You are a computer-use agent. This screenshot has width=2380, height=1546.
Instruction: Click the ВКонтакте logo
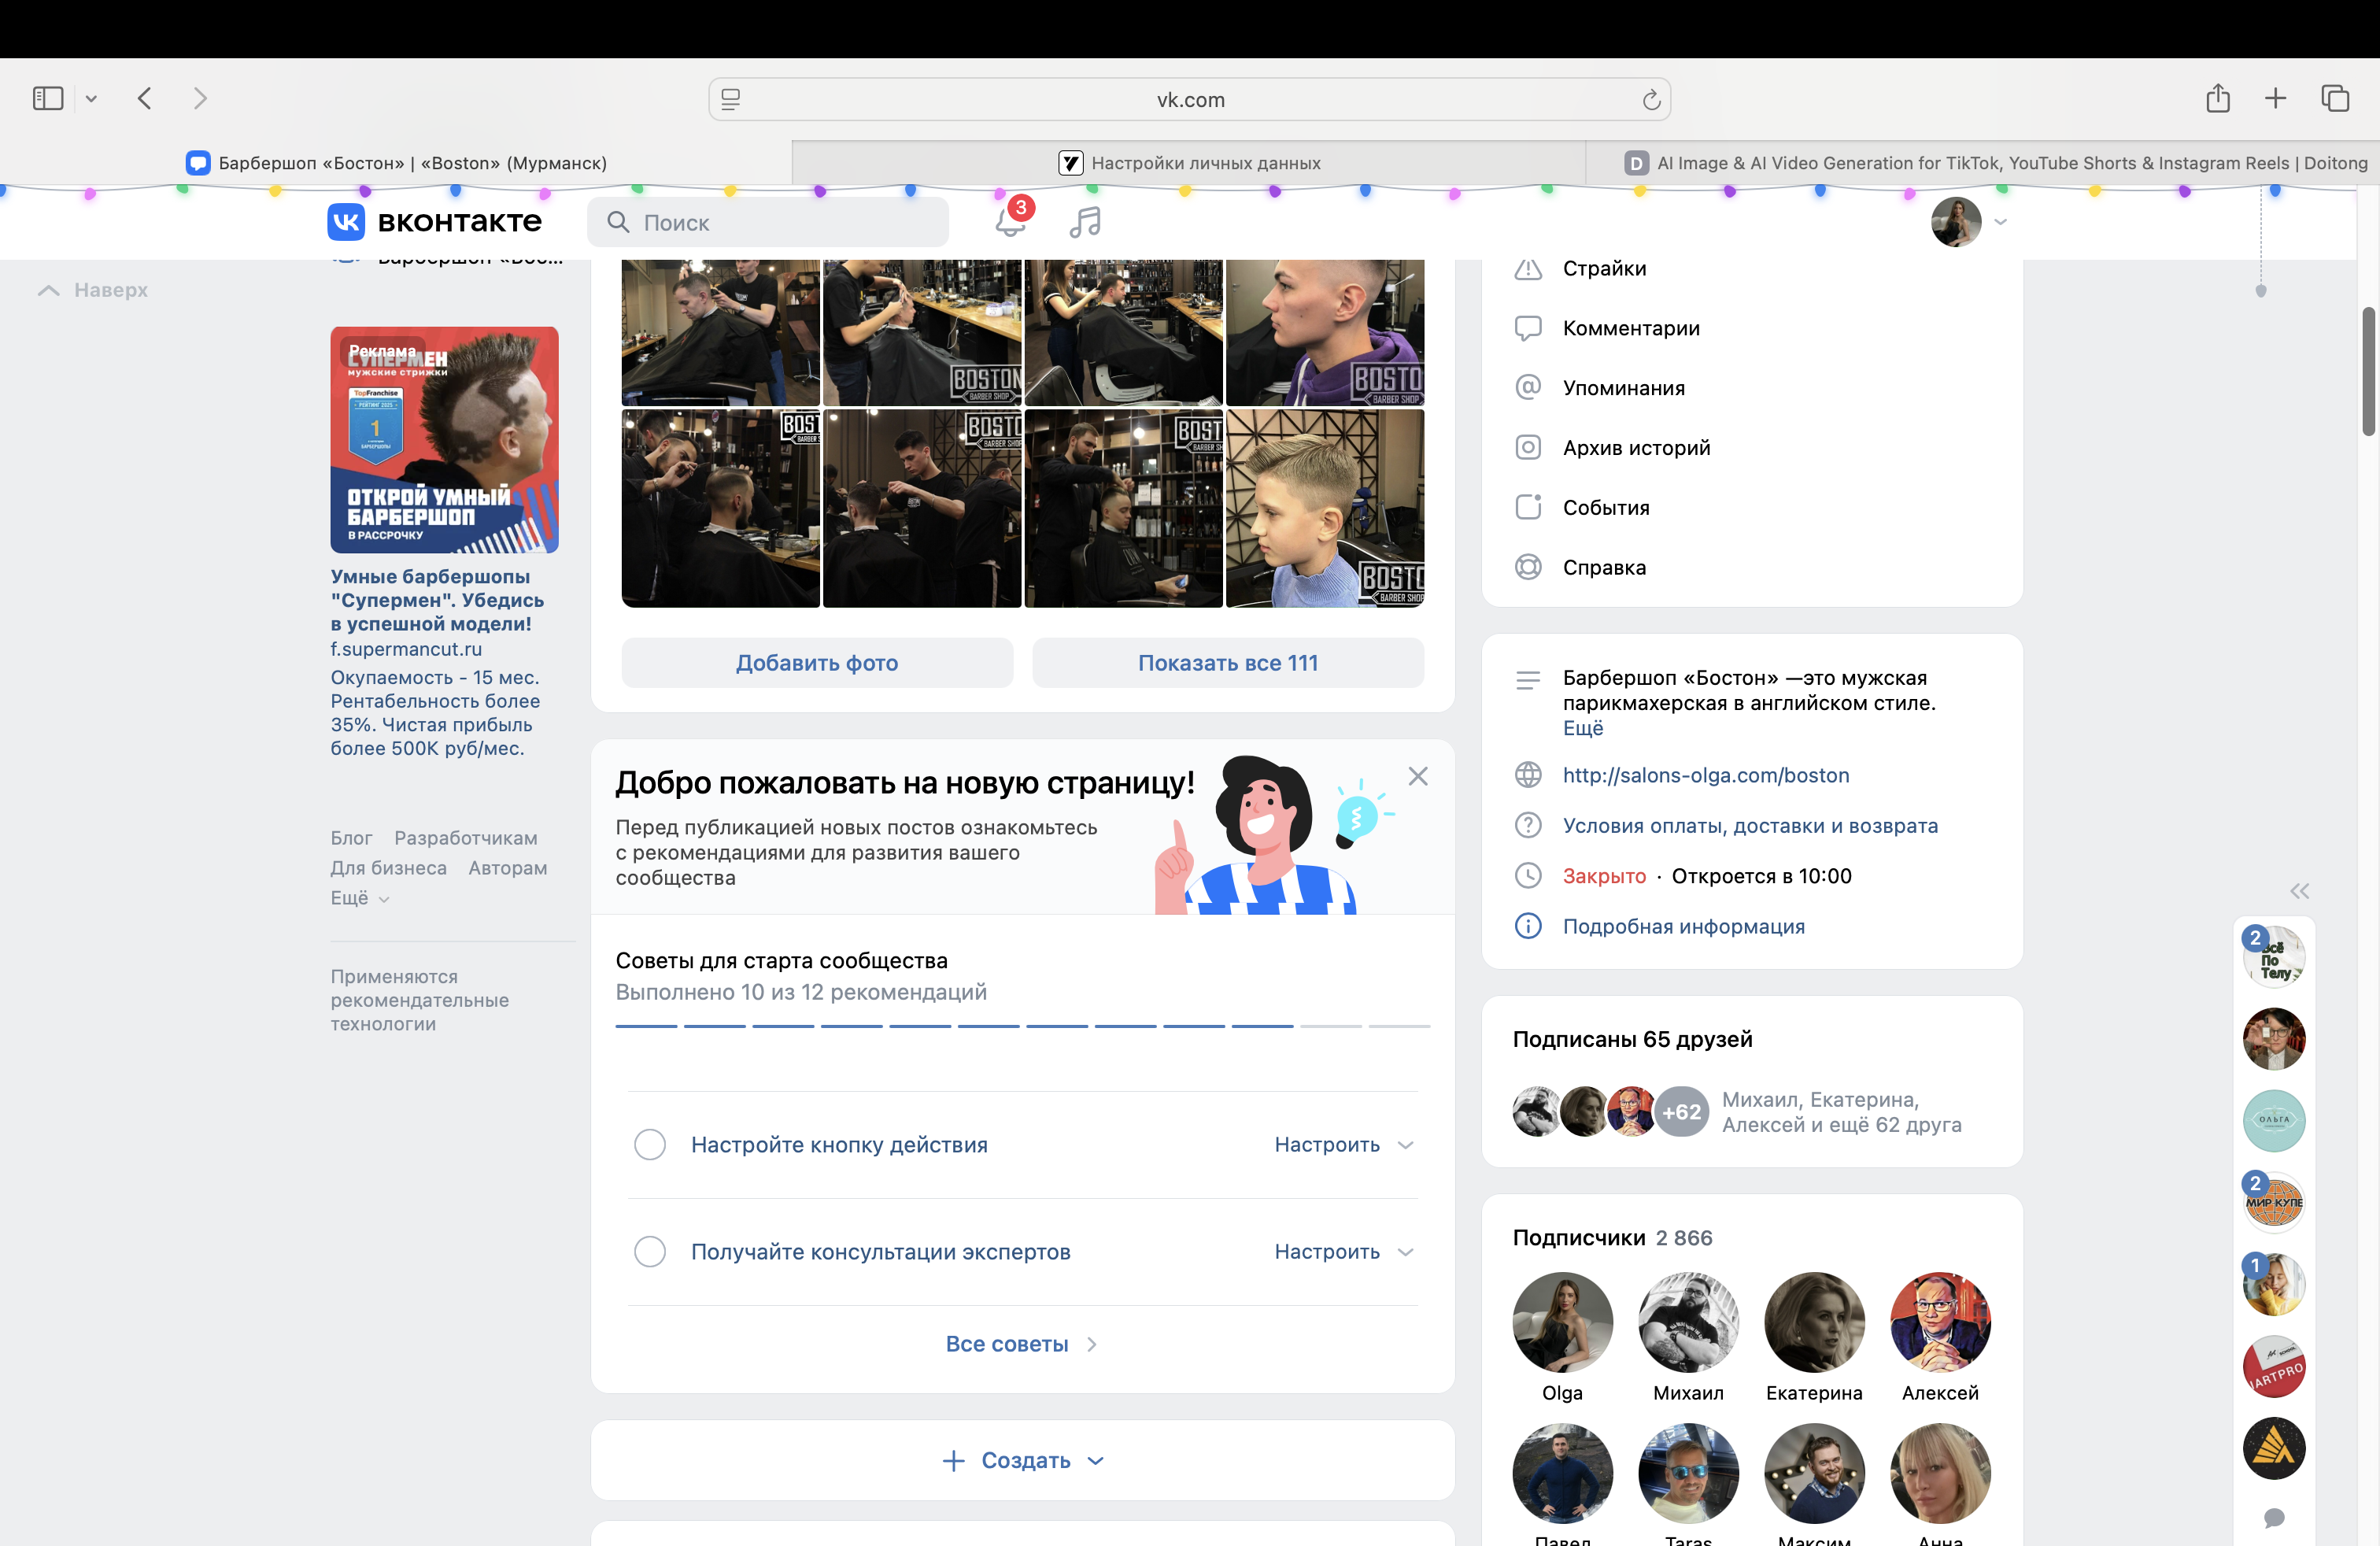435,221
